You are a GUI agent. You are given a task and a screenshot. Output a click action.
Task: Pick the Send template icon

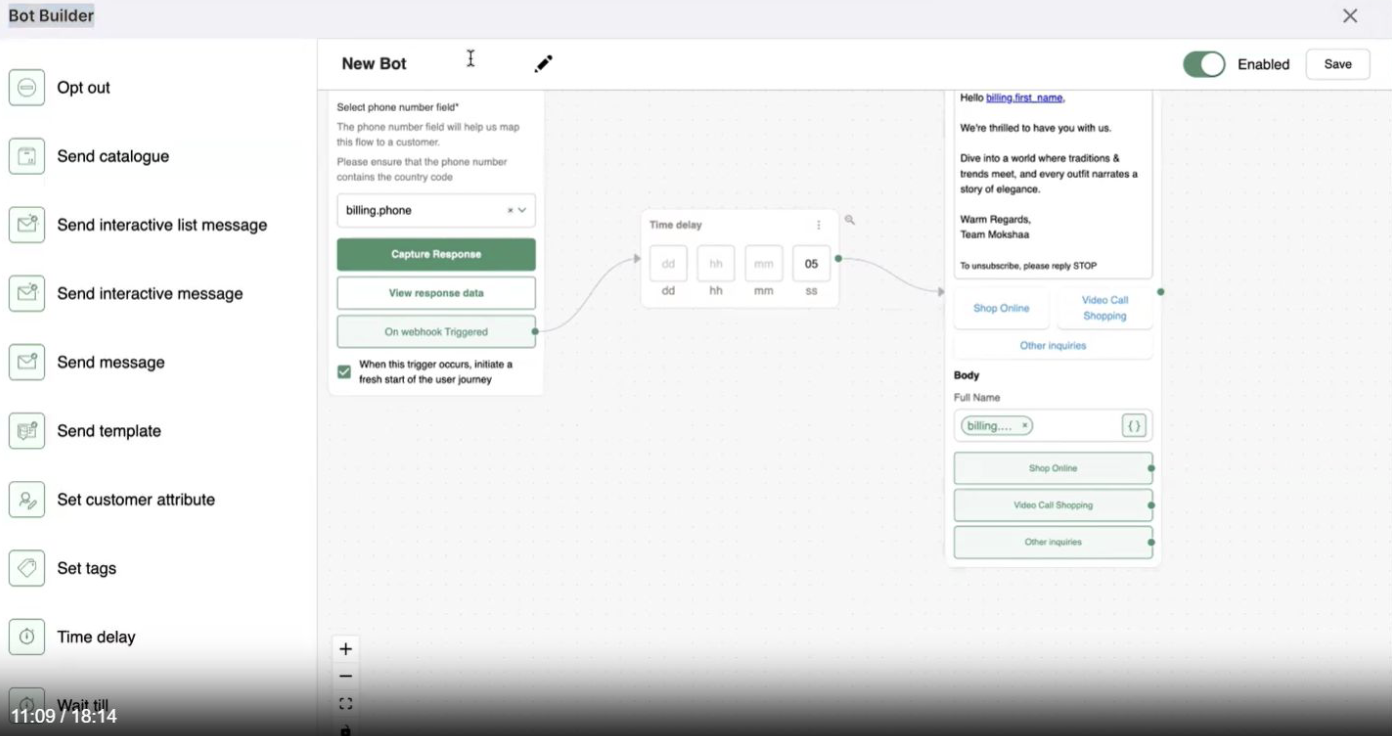tap(27, 431)
